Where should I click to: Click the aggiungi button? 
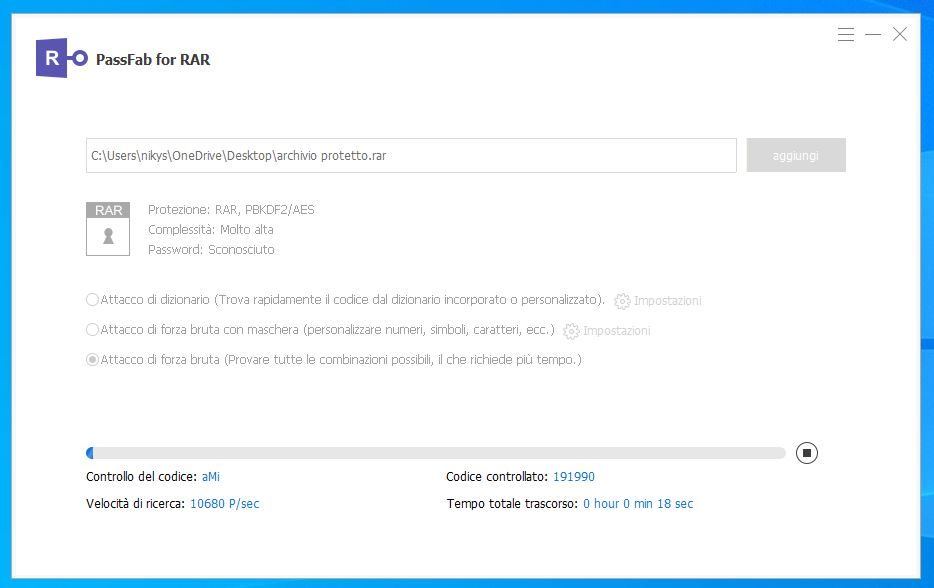796,155
